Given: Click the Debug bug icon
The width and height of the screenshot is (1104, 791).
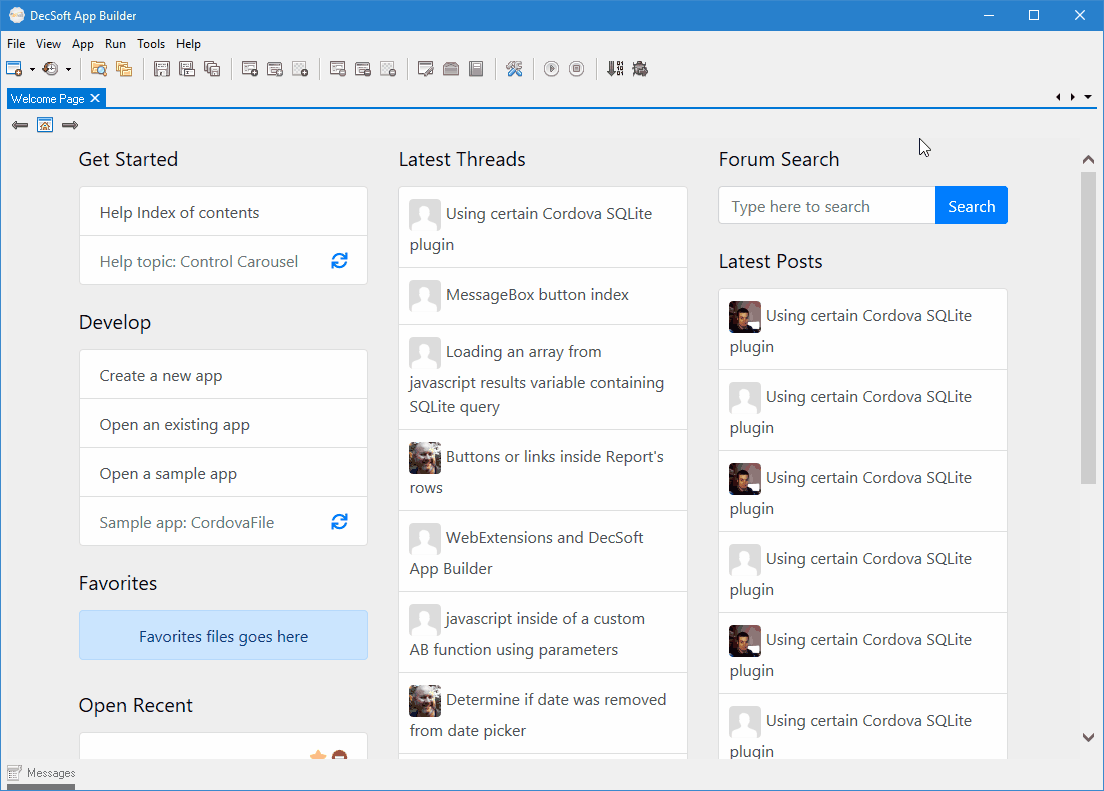Looking at the screenshot, I should coord(640,69).
